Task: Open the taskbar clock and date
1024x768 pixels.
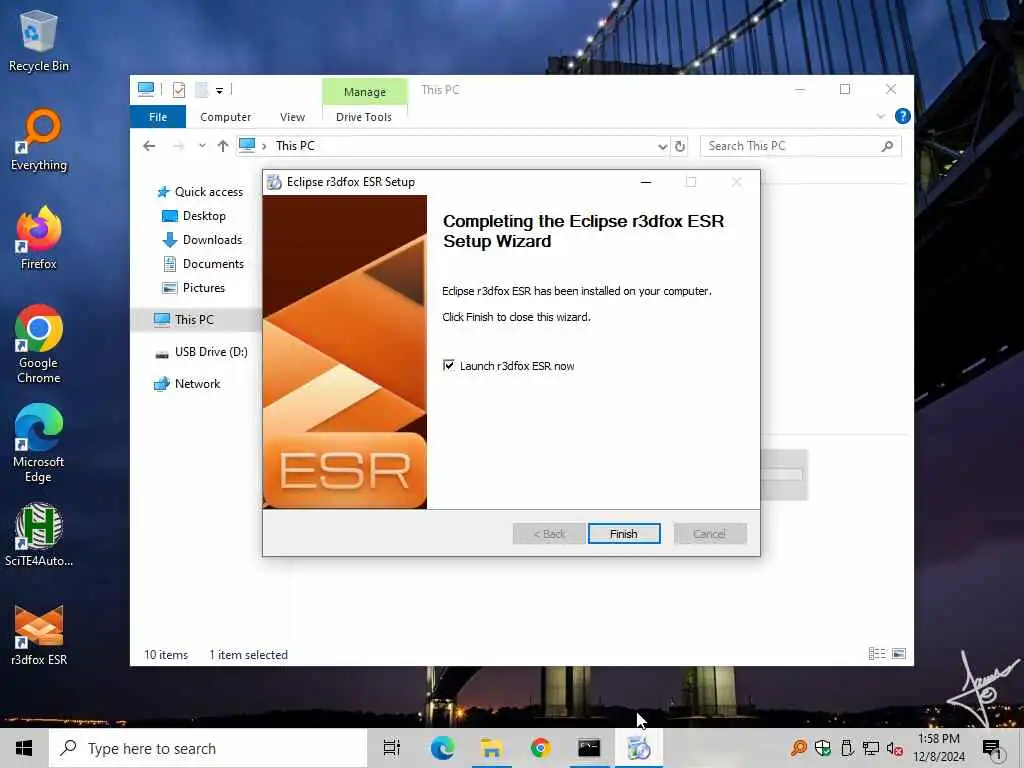Action: [x=938, y=748]
